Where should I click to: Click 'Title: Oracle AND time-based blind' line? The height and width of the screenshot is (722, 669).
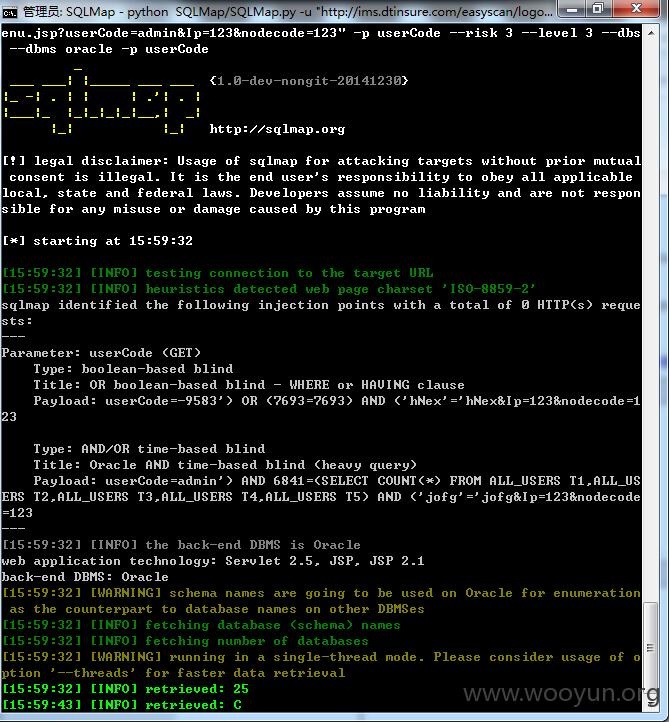225,465
